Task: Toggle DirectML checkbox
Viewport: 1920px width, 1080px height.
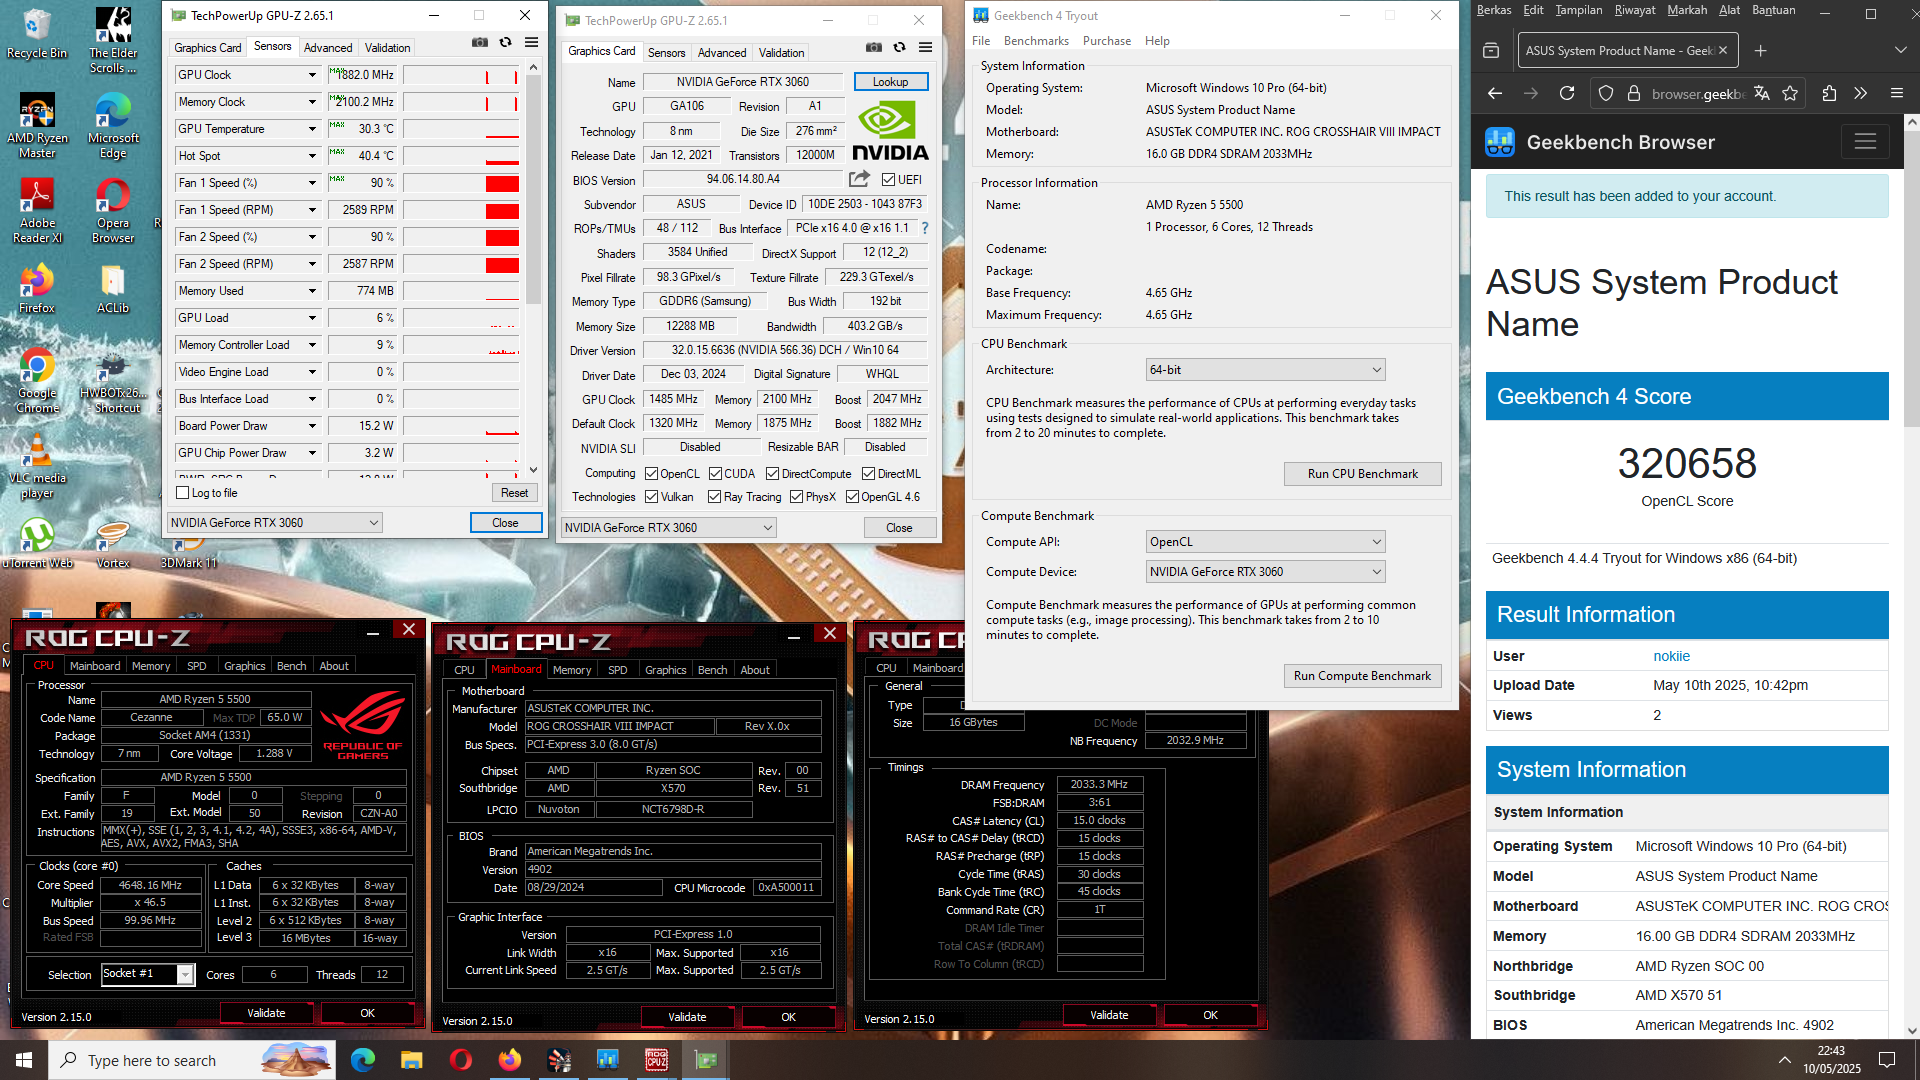Action: pyautogui.click(x=869, y=474)
